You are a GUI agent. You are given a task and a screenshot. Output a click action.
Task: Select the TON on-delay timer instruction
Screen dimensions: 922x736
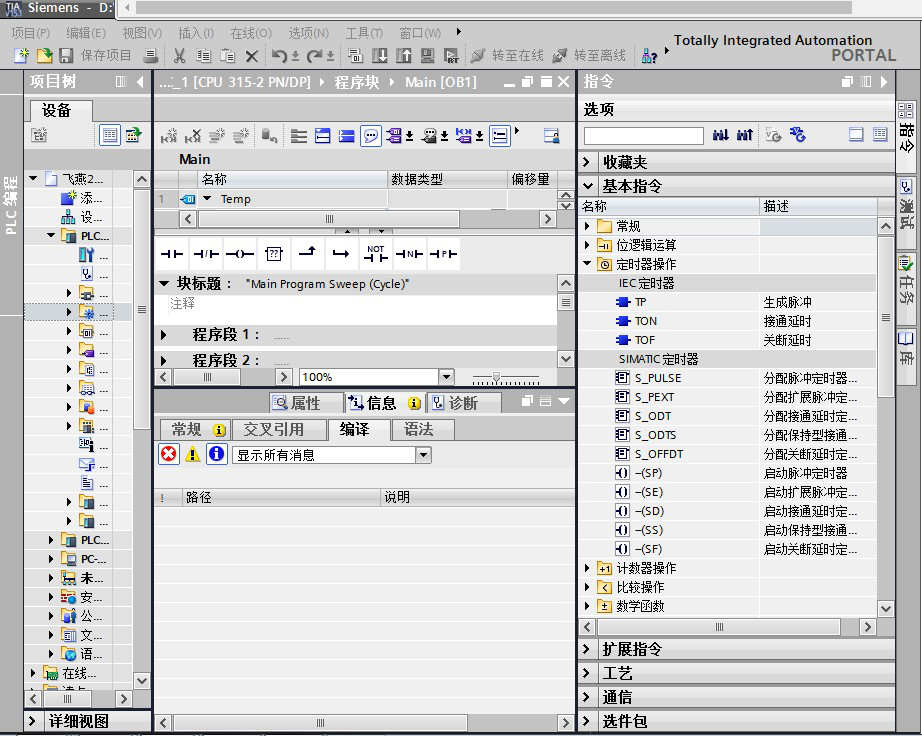pos(646,321)
